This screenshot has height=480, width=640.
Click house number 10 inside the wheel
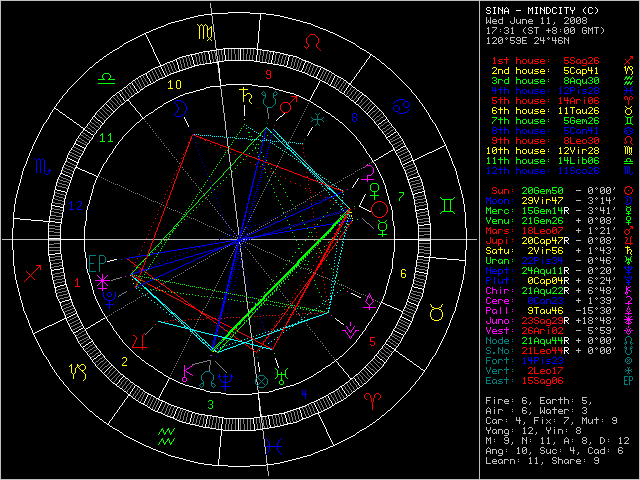click(x=173, y=85)
